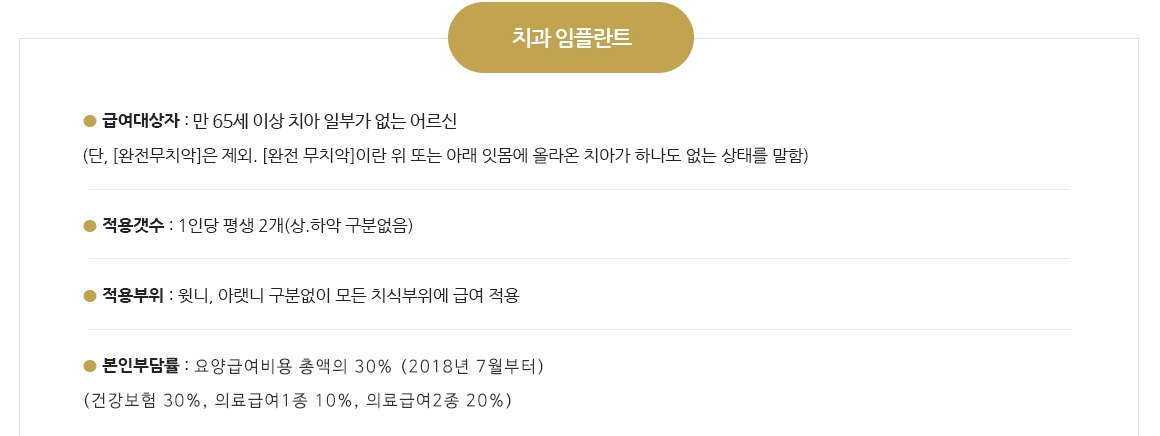1160x436 pixels.
Task: Click the gold bullet beside 본인부담률
Action: coord(90,366)
